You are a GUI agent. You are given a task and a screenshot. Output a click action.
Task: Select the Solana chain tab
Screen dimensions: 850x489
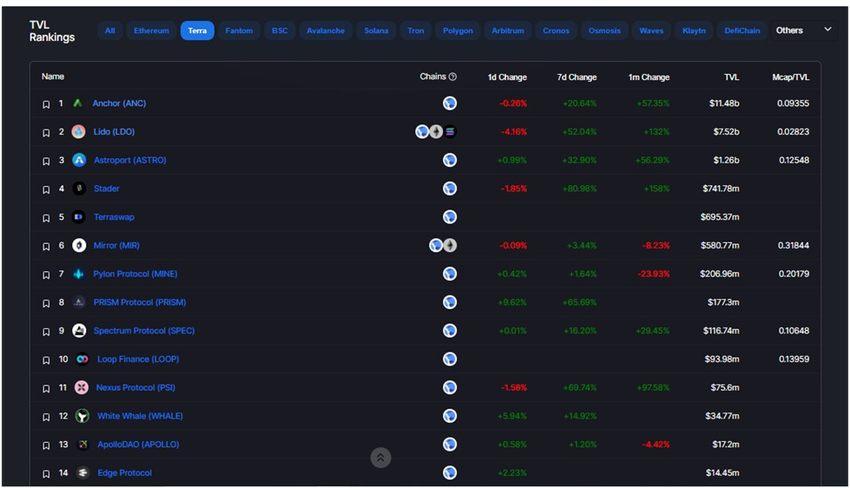(376, 30)
